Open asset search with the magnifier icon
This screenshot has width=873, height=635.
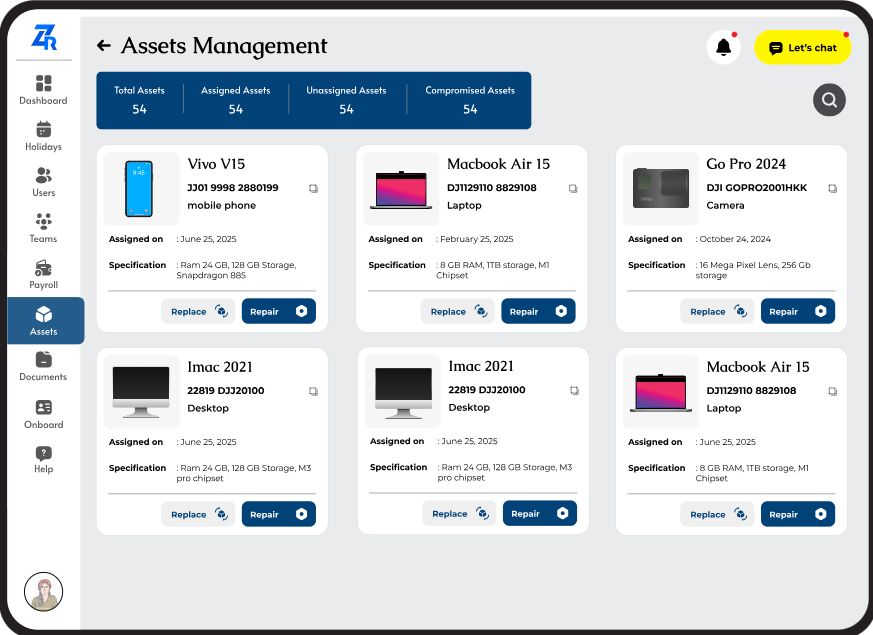pos(829,100)
